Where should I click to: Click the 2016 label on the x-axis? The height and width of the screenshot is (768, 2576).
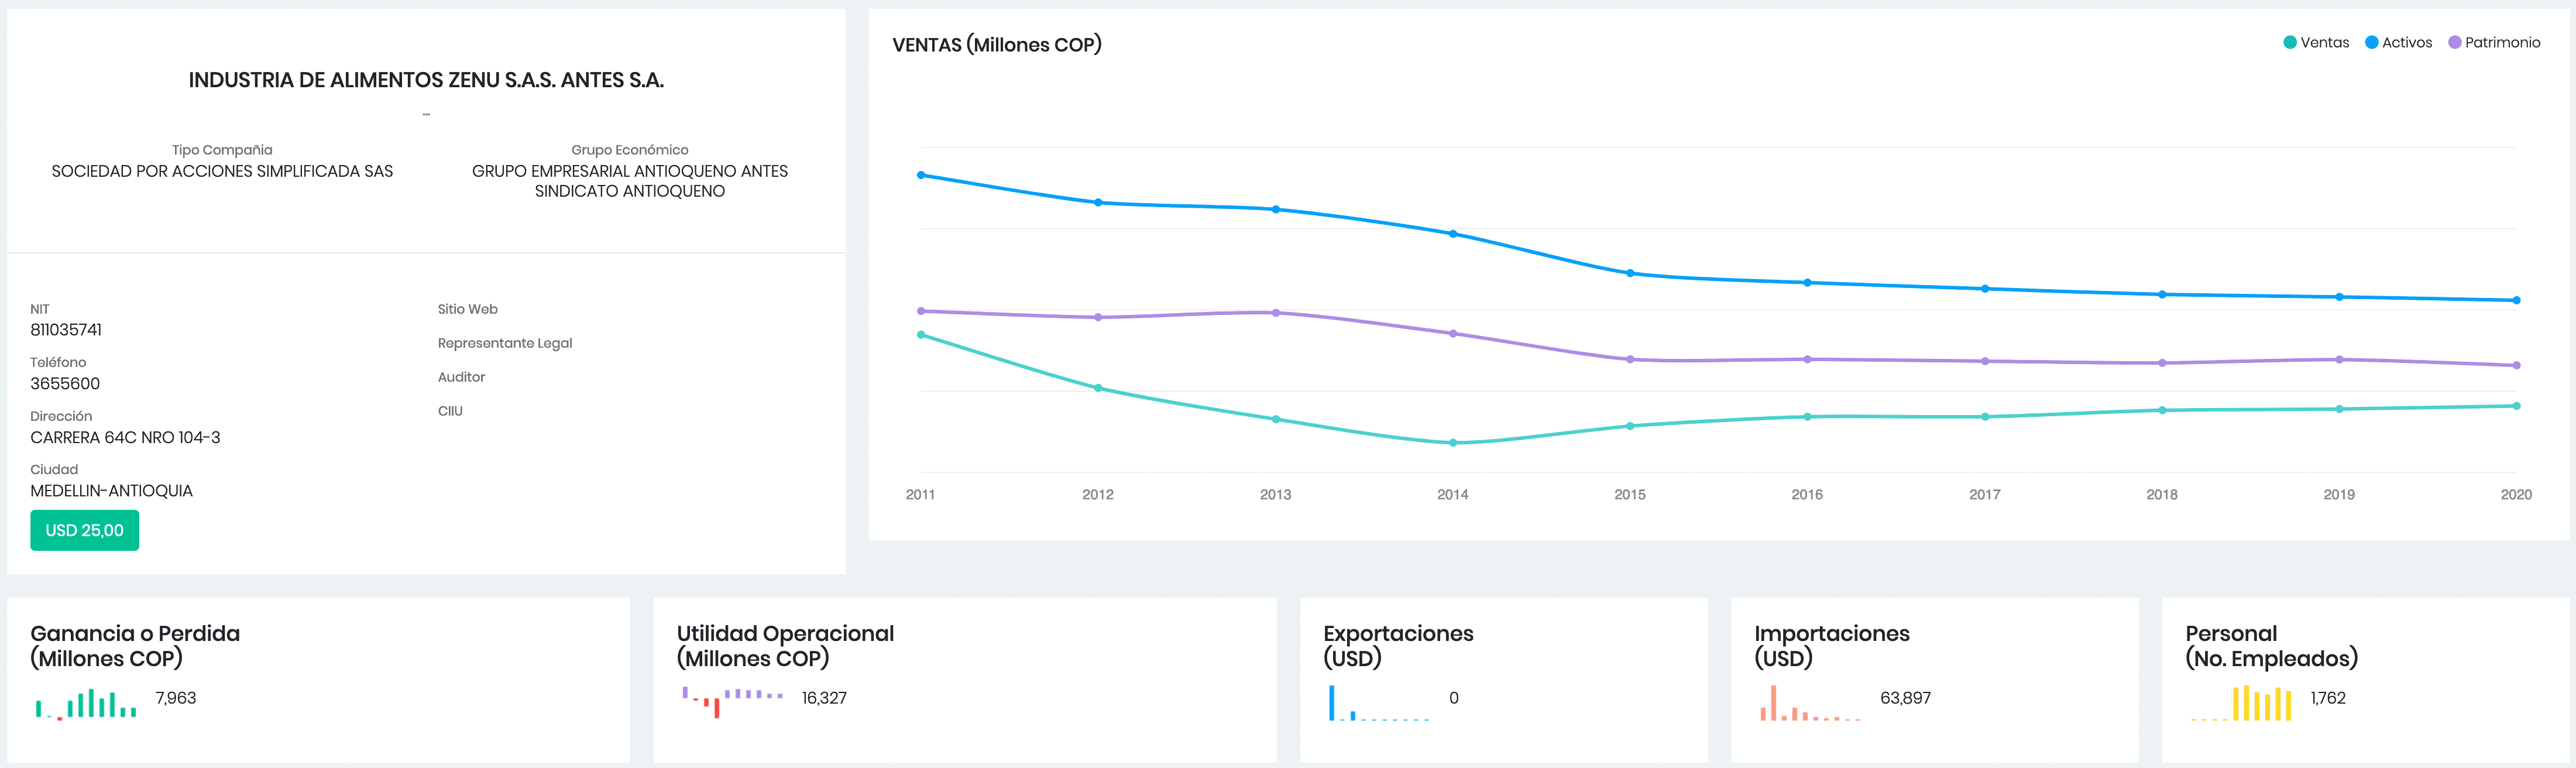point(1807,494)
